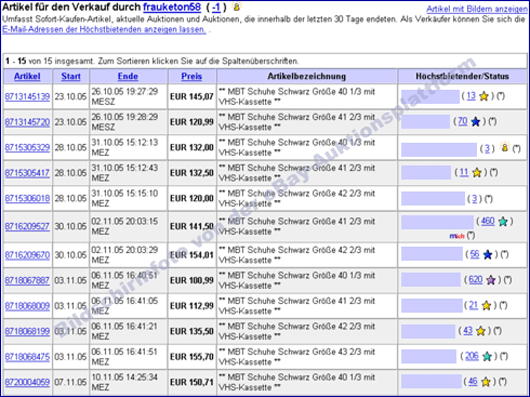Open seller profile frauketon58
The height and width of the screenshot is (397, 530).
coord(172,7)
